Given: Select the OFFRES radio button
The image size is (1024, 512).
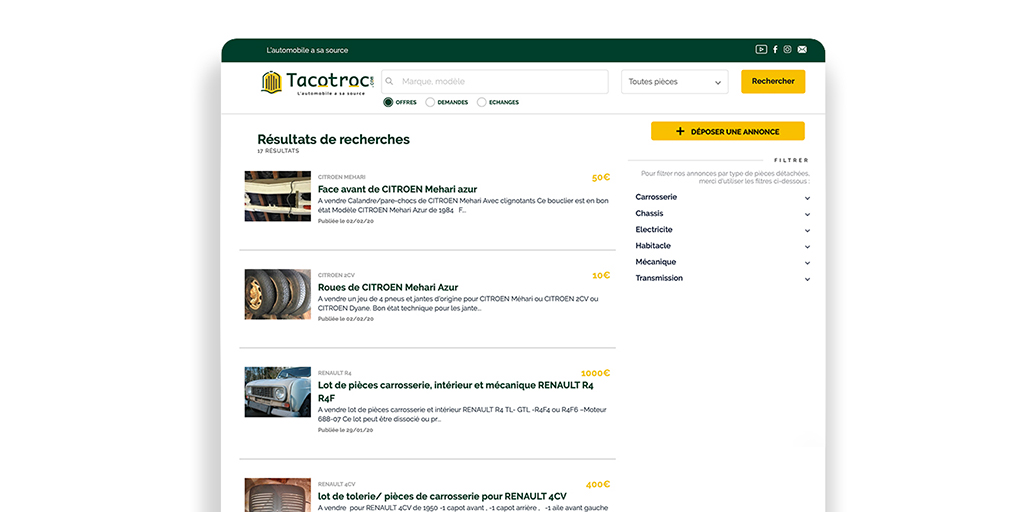Looking at the screenshot, I should click(x=388, y=102).
